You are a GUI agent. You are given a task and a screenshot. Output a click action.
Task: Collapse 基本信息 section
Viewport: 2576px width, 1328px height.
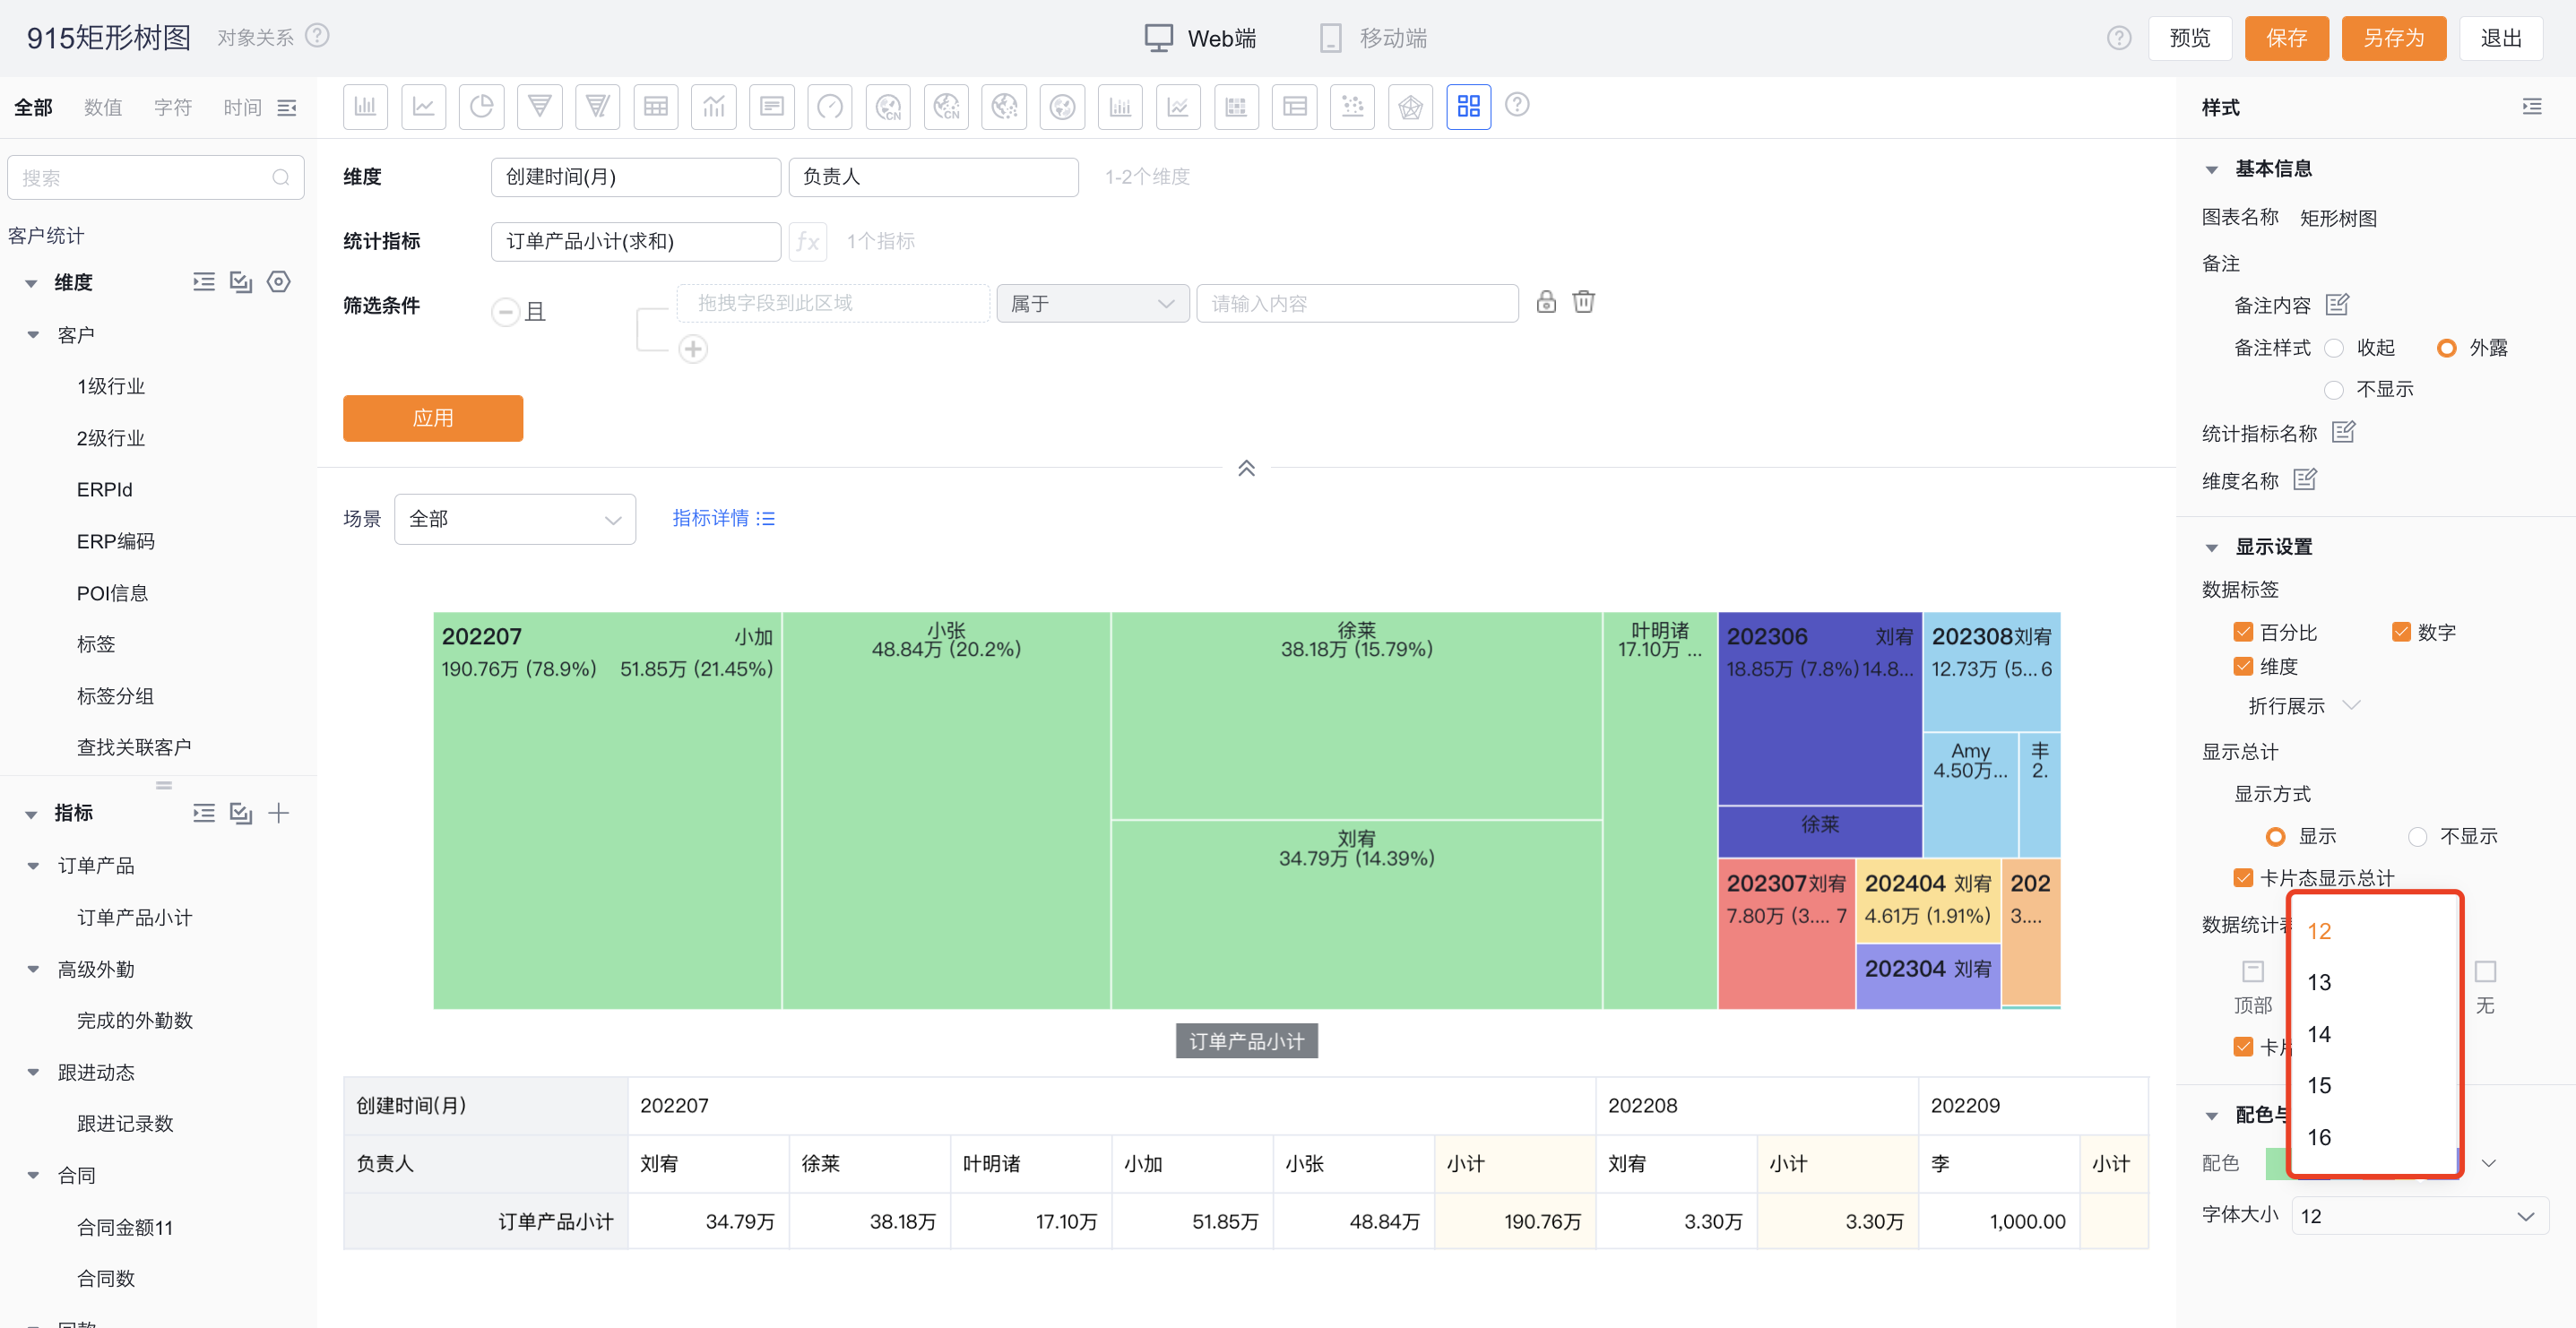[2211, 169]
